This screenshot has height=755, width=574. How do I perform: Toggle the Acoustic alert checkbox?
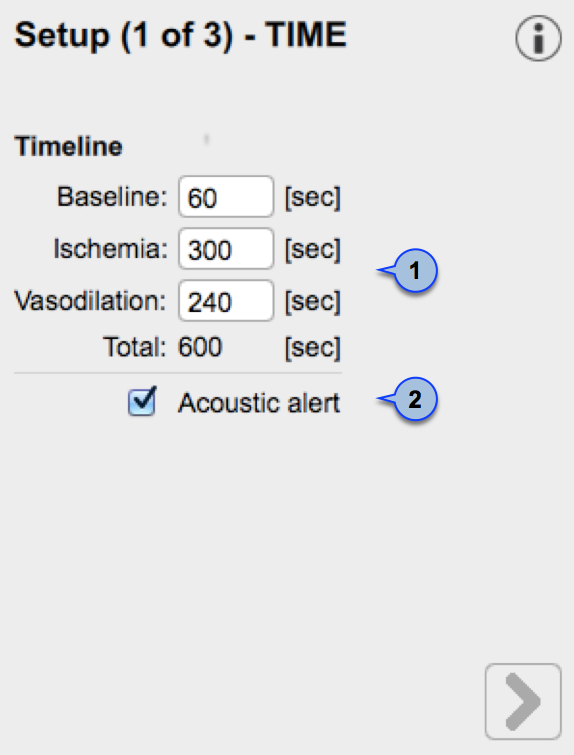click(x=142, y=401)
